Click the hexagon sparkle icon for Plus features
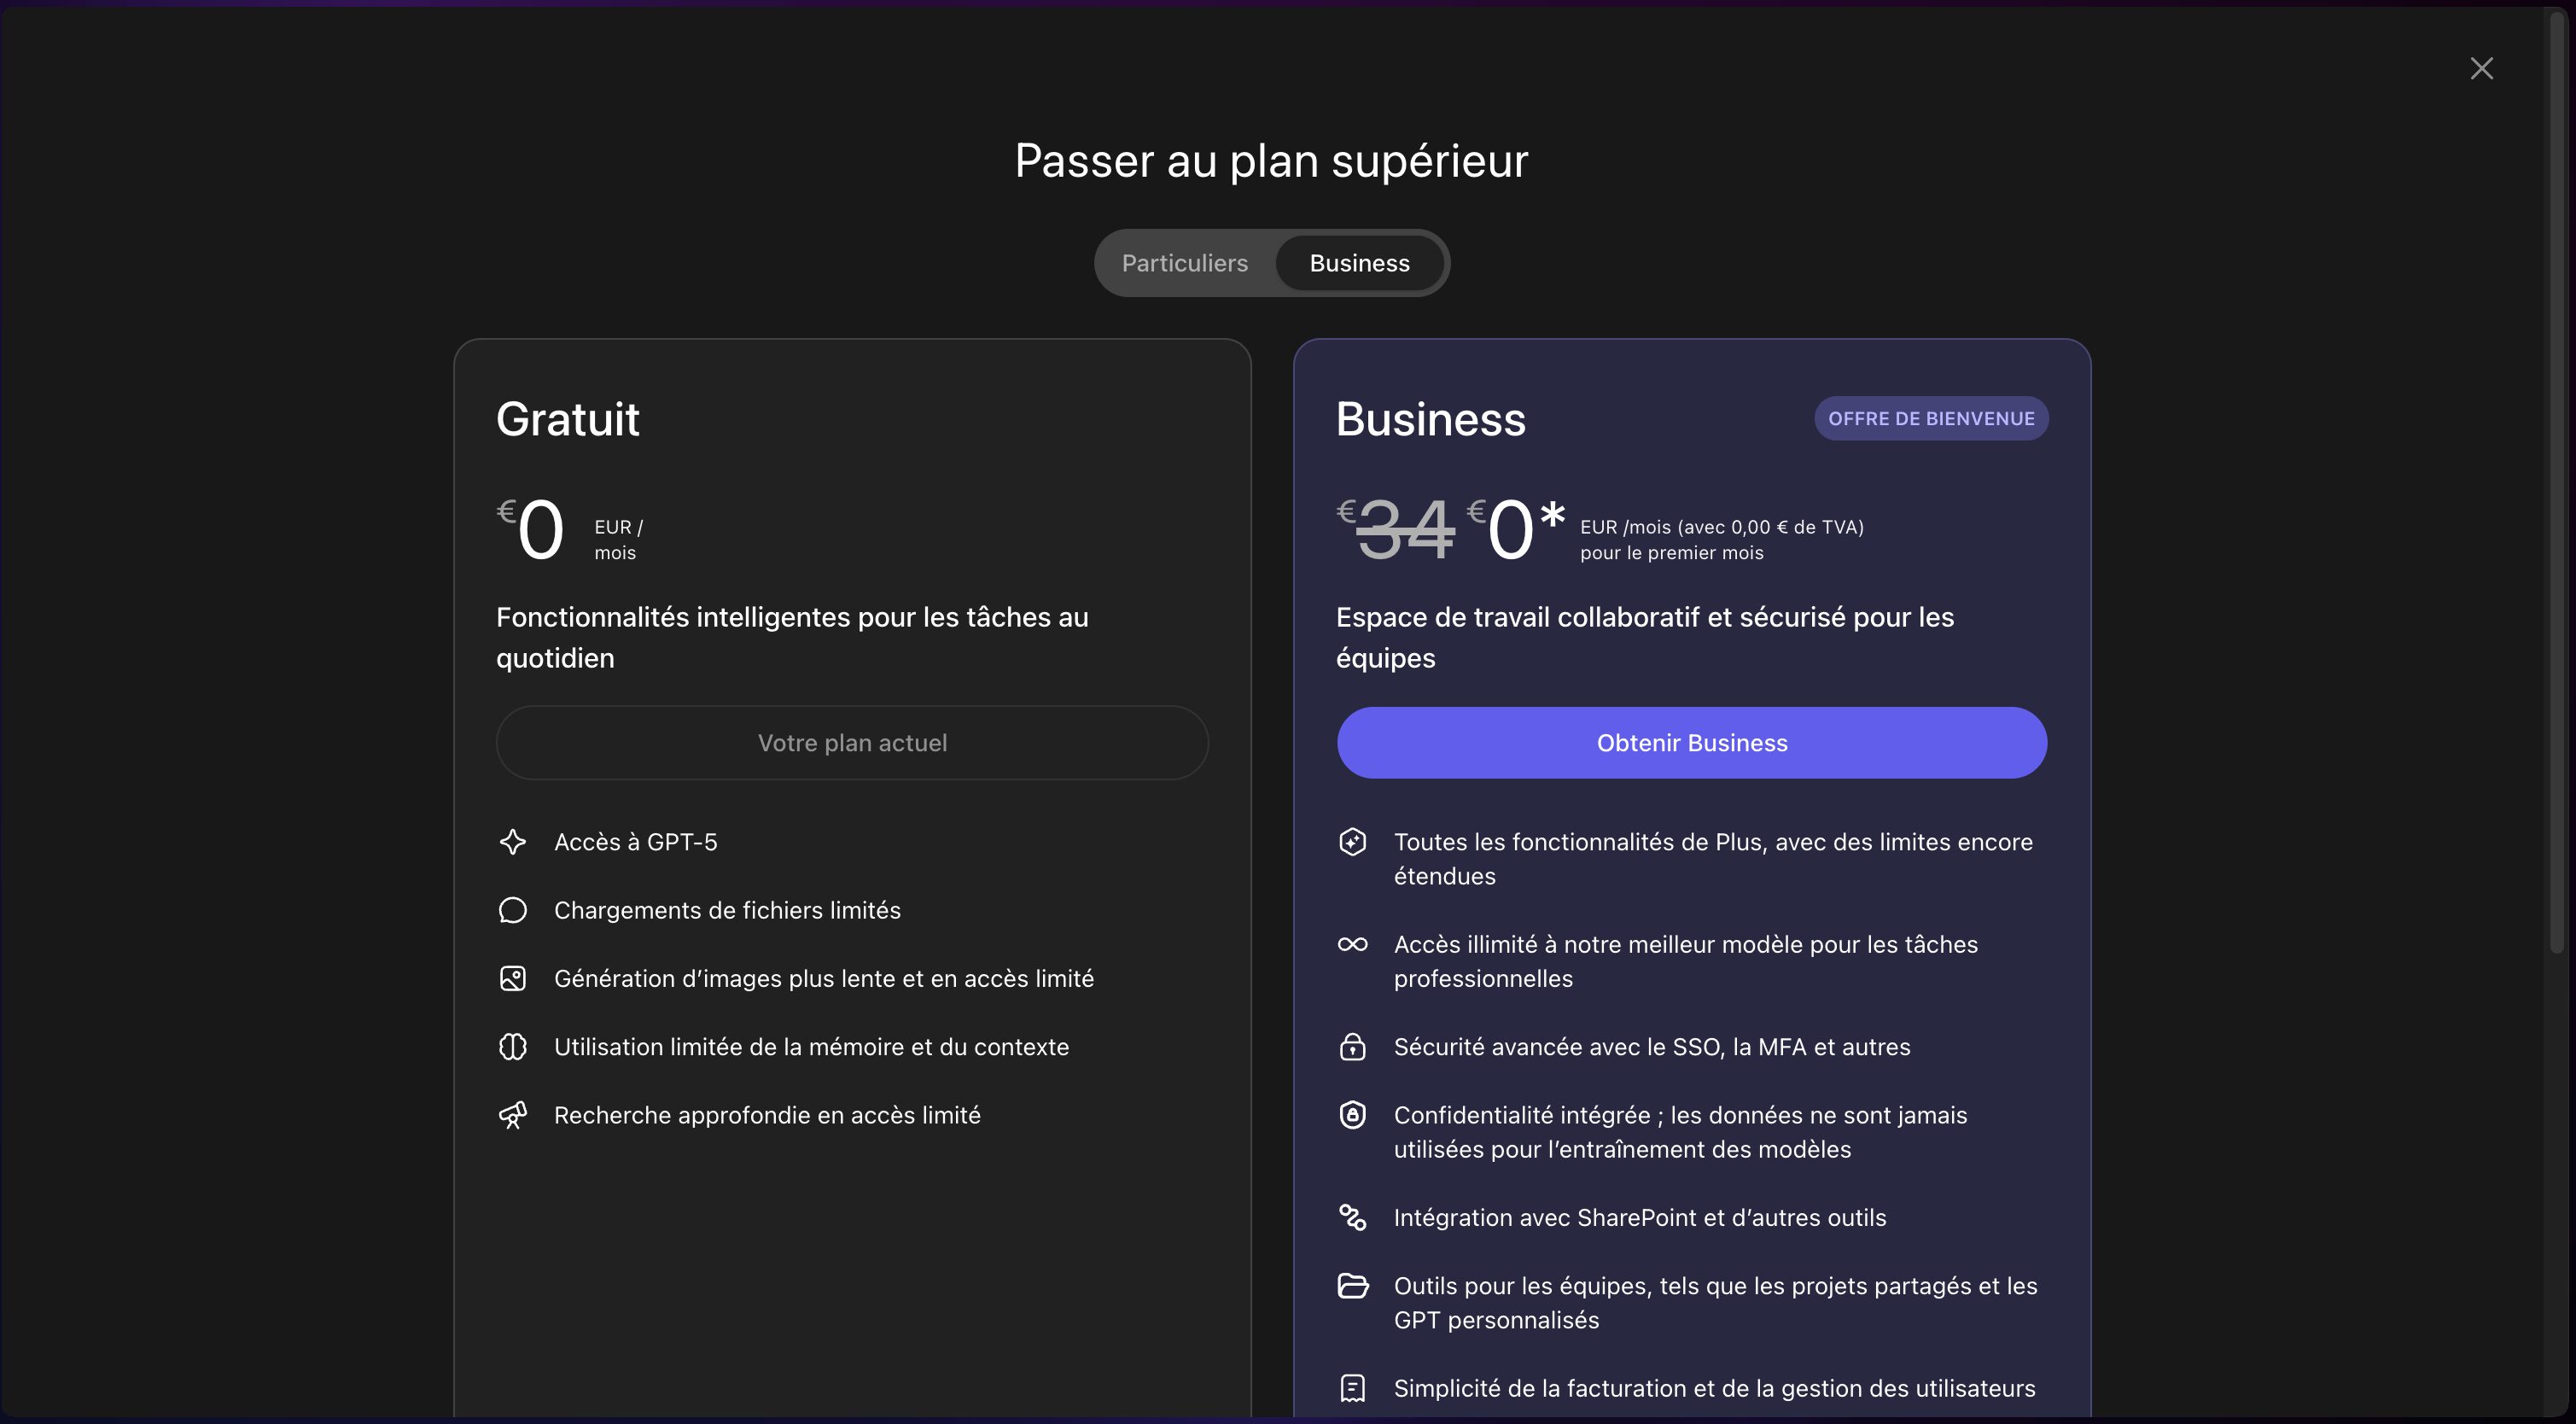Viewport: 2576px width, 1424px height. tap(1352, 842)
